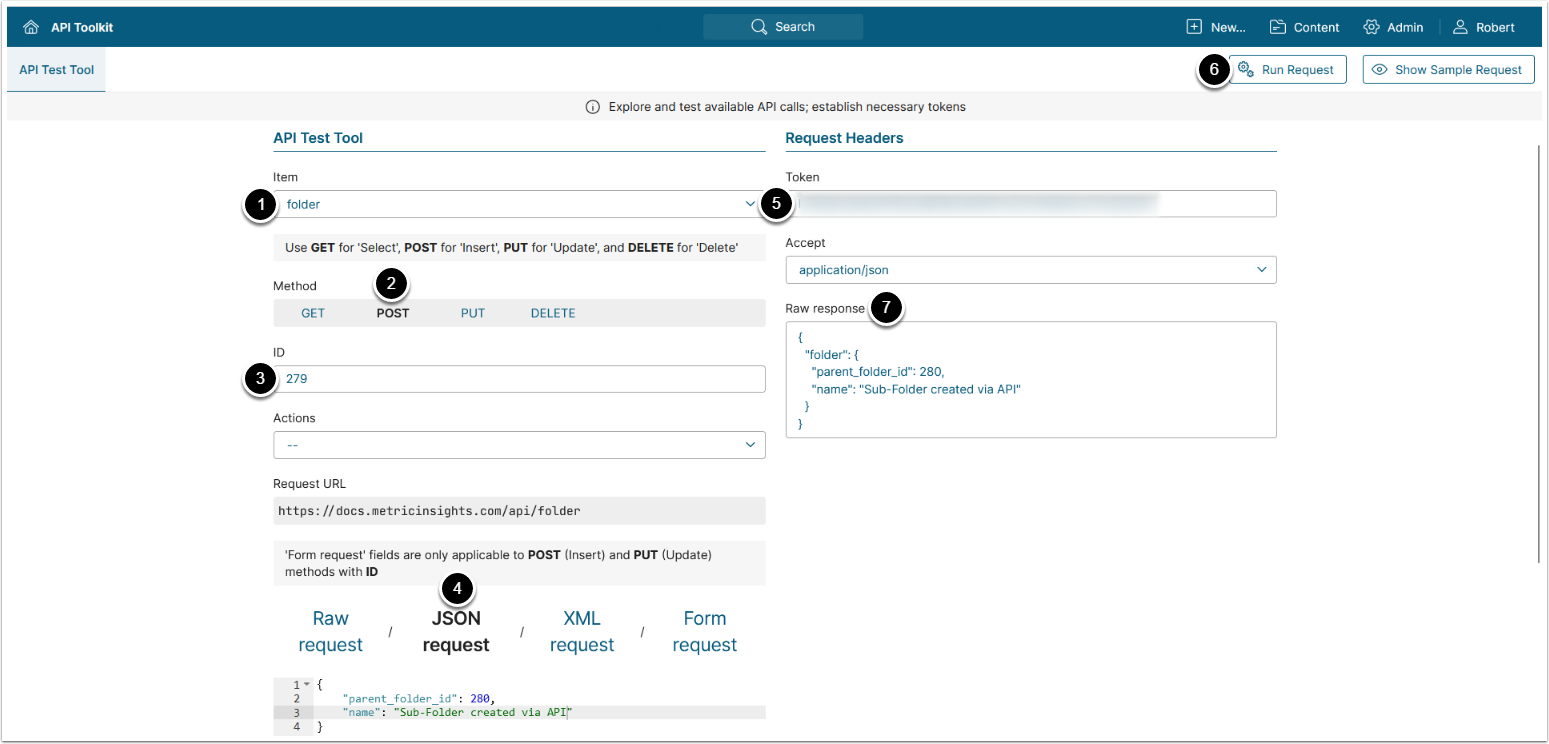Click the home icon beside API Toolkit
Screen dimensions: 1549x744
(x=31, y=27)
